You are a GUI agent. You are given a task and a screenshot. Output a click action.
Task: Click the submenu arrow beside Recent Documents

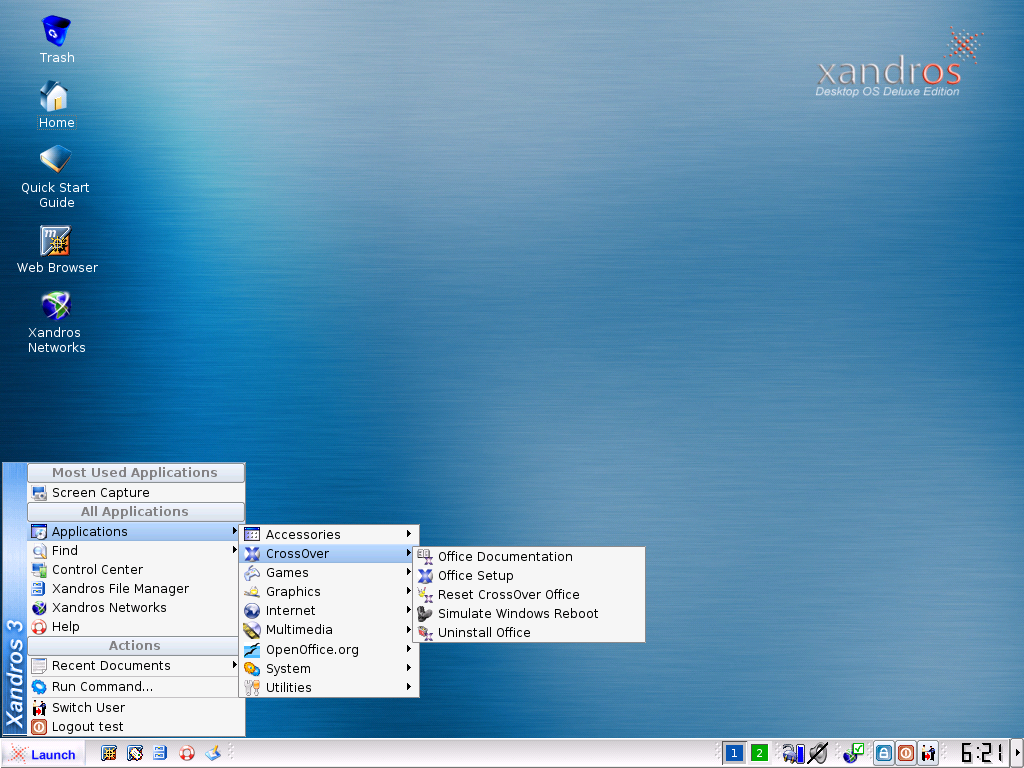(234, 665)
